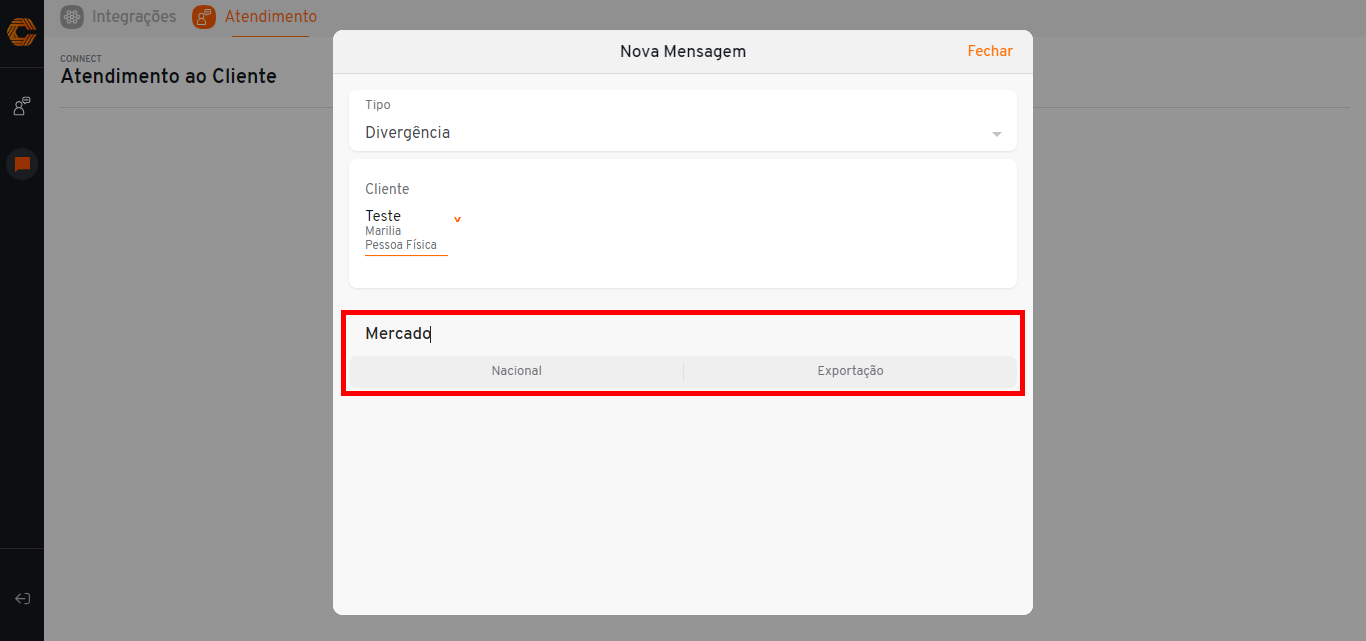The image size is (1366, 641).
Task: Close the Nova Mensagem dialog via Fechar
Action: (990, 51)
